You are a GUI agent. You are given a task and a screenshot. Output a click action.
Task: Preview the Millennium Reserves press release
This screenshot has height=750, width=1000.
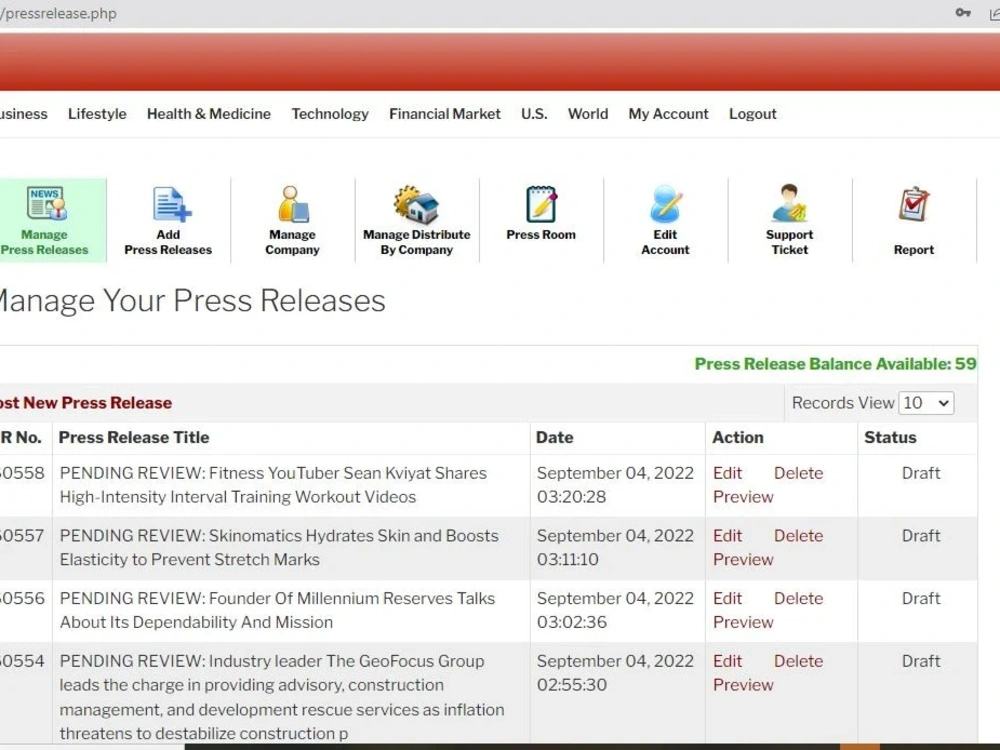click(x=743, y=622)
